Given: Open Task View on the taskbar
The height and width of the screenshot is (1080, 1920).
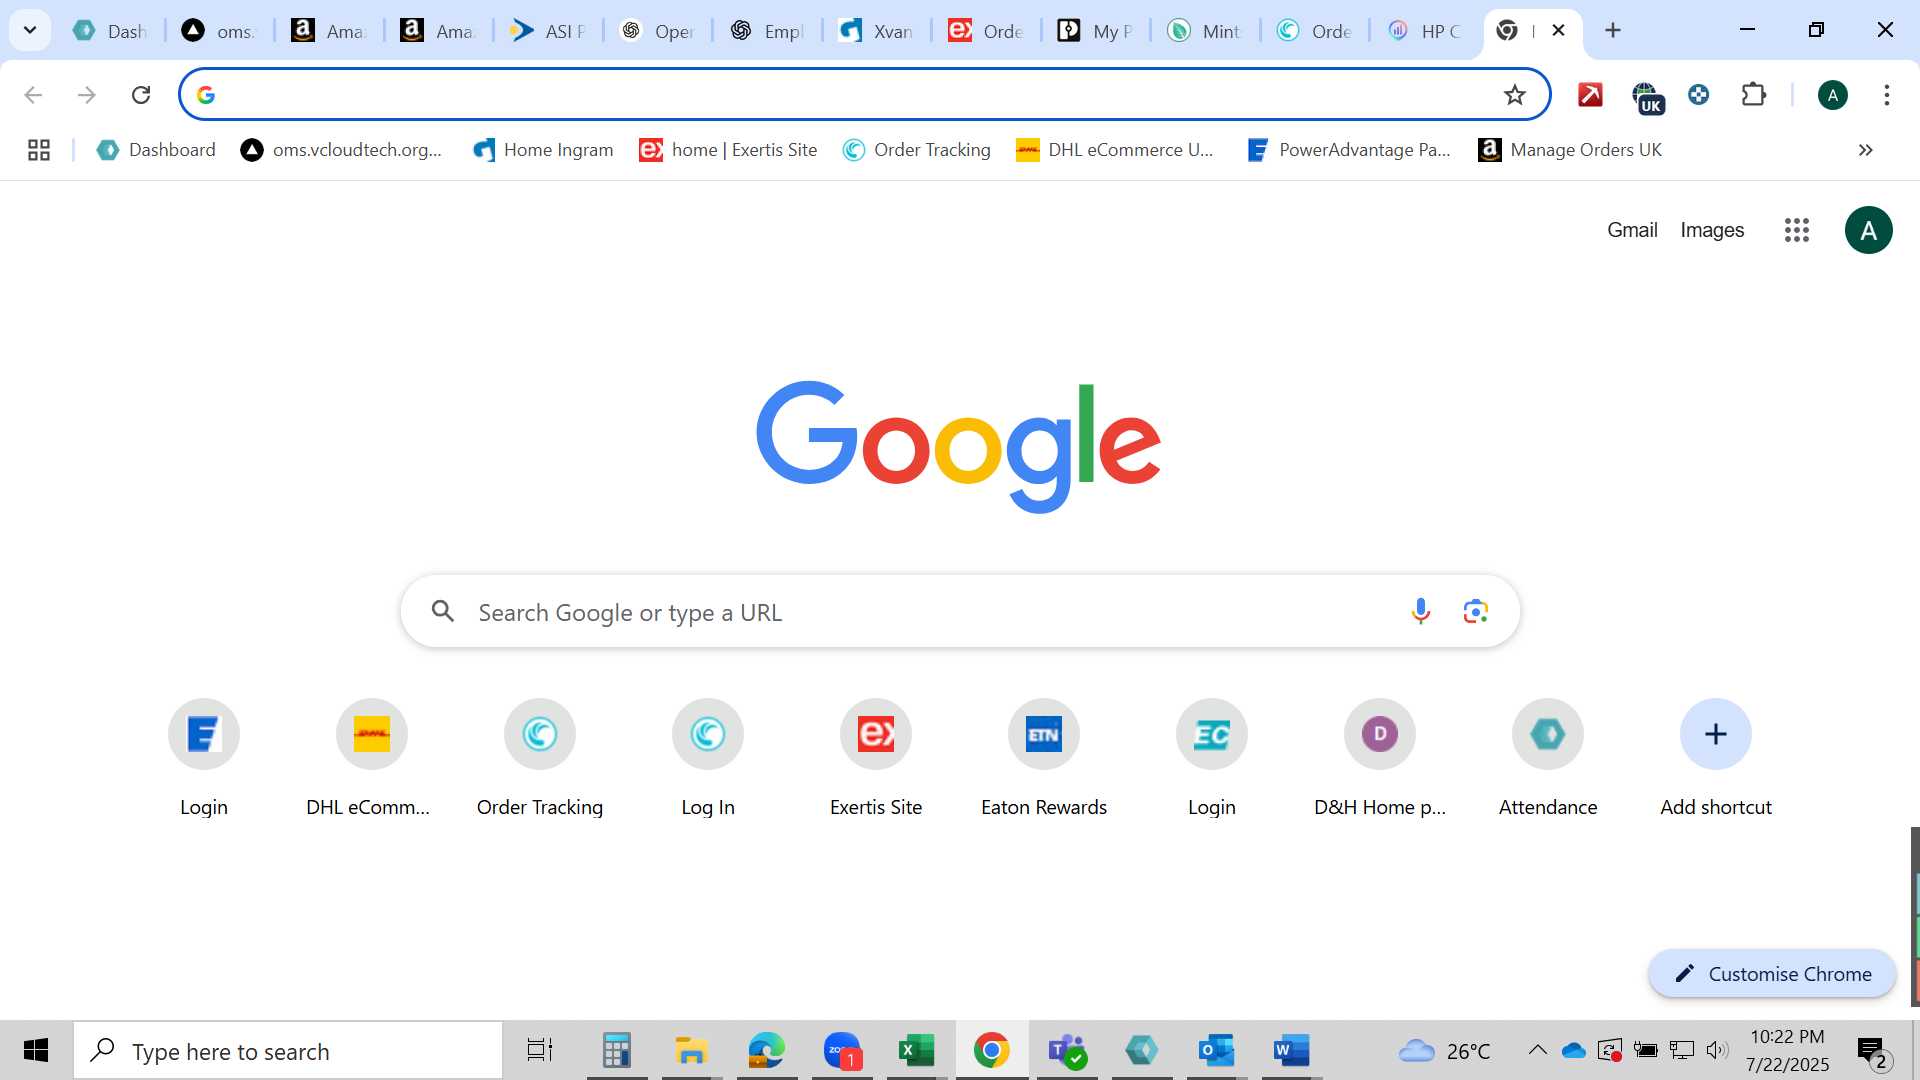Looking at the screenshot, I should (x=540, y=1051).
